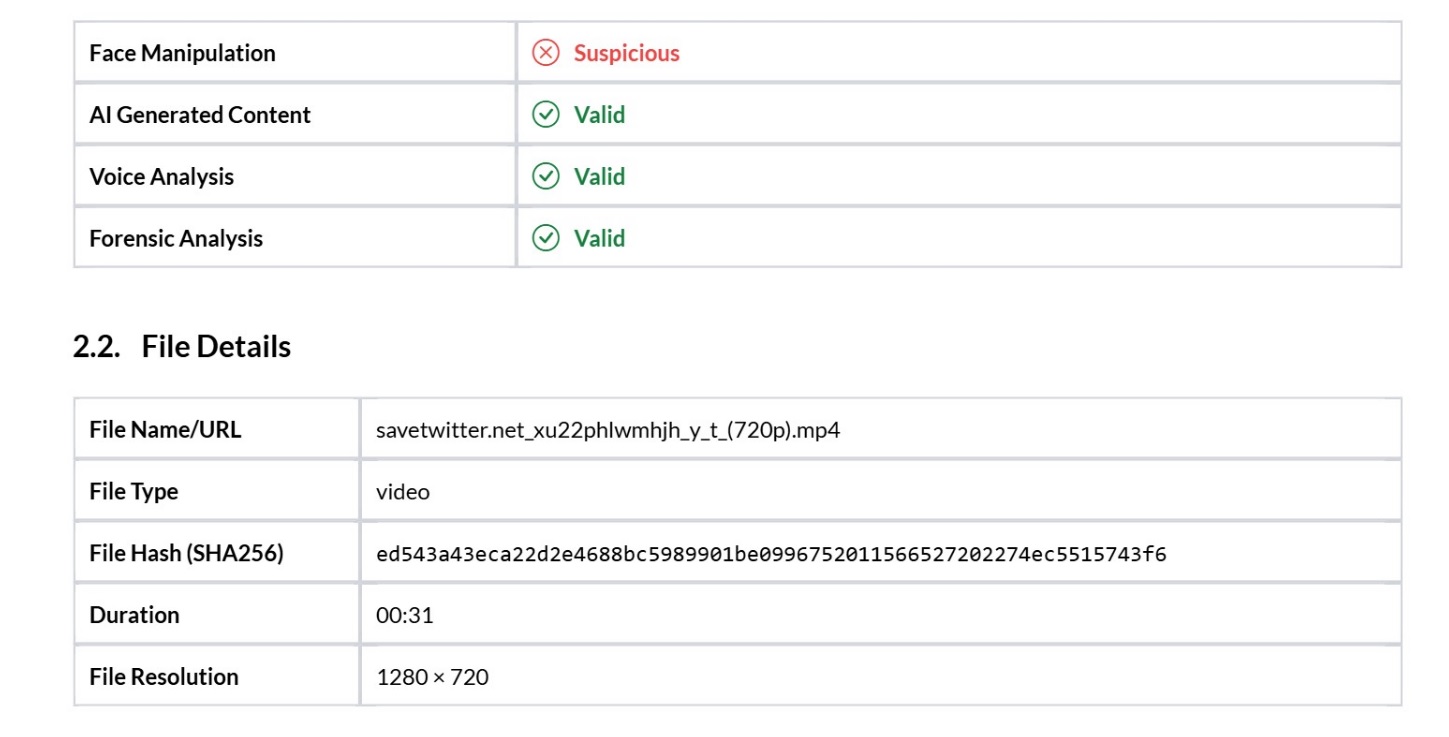Click the video file type value

pyautogui.click(x=403, y=492)
